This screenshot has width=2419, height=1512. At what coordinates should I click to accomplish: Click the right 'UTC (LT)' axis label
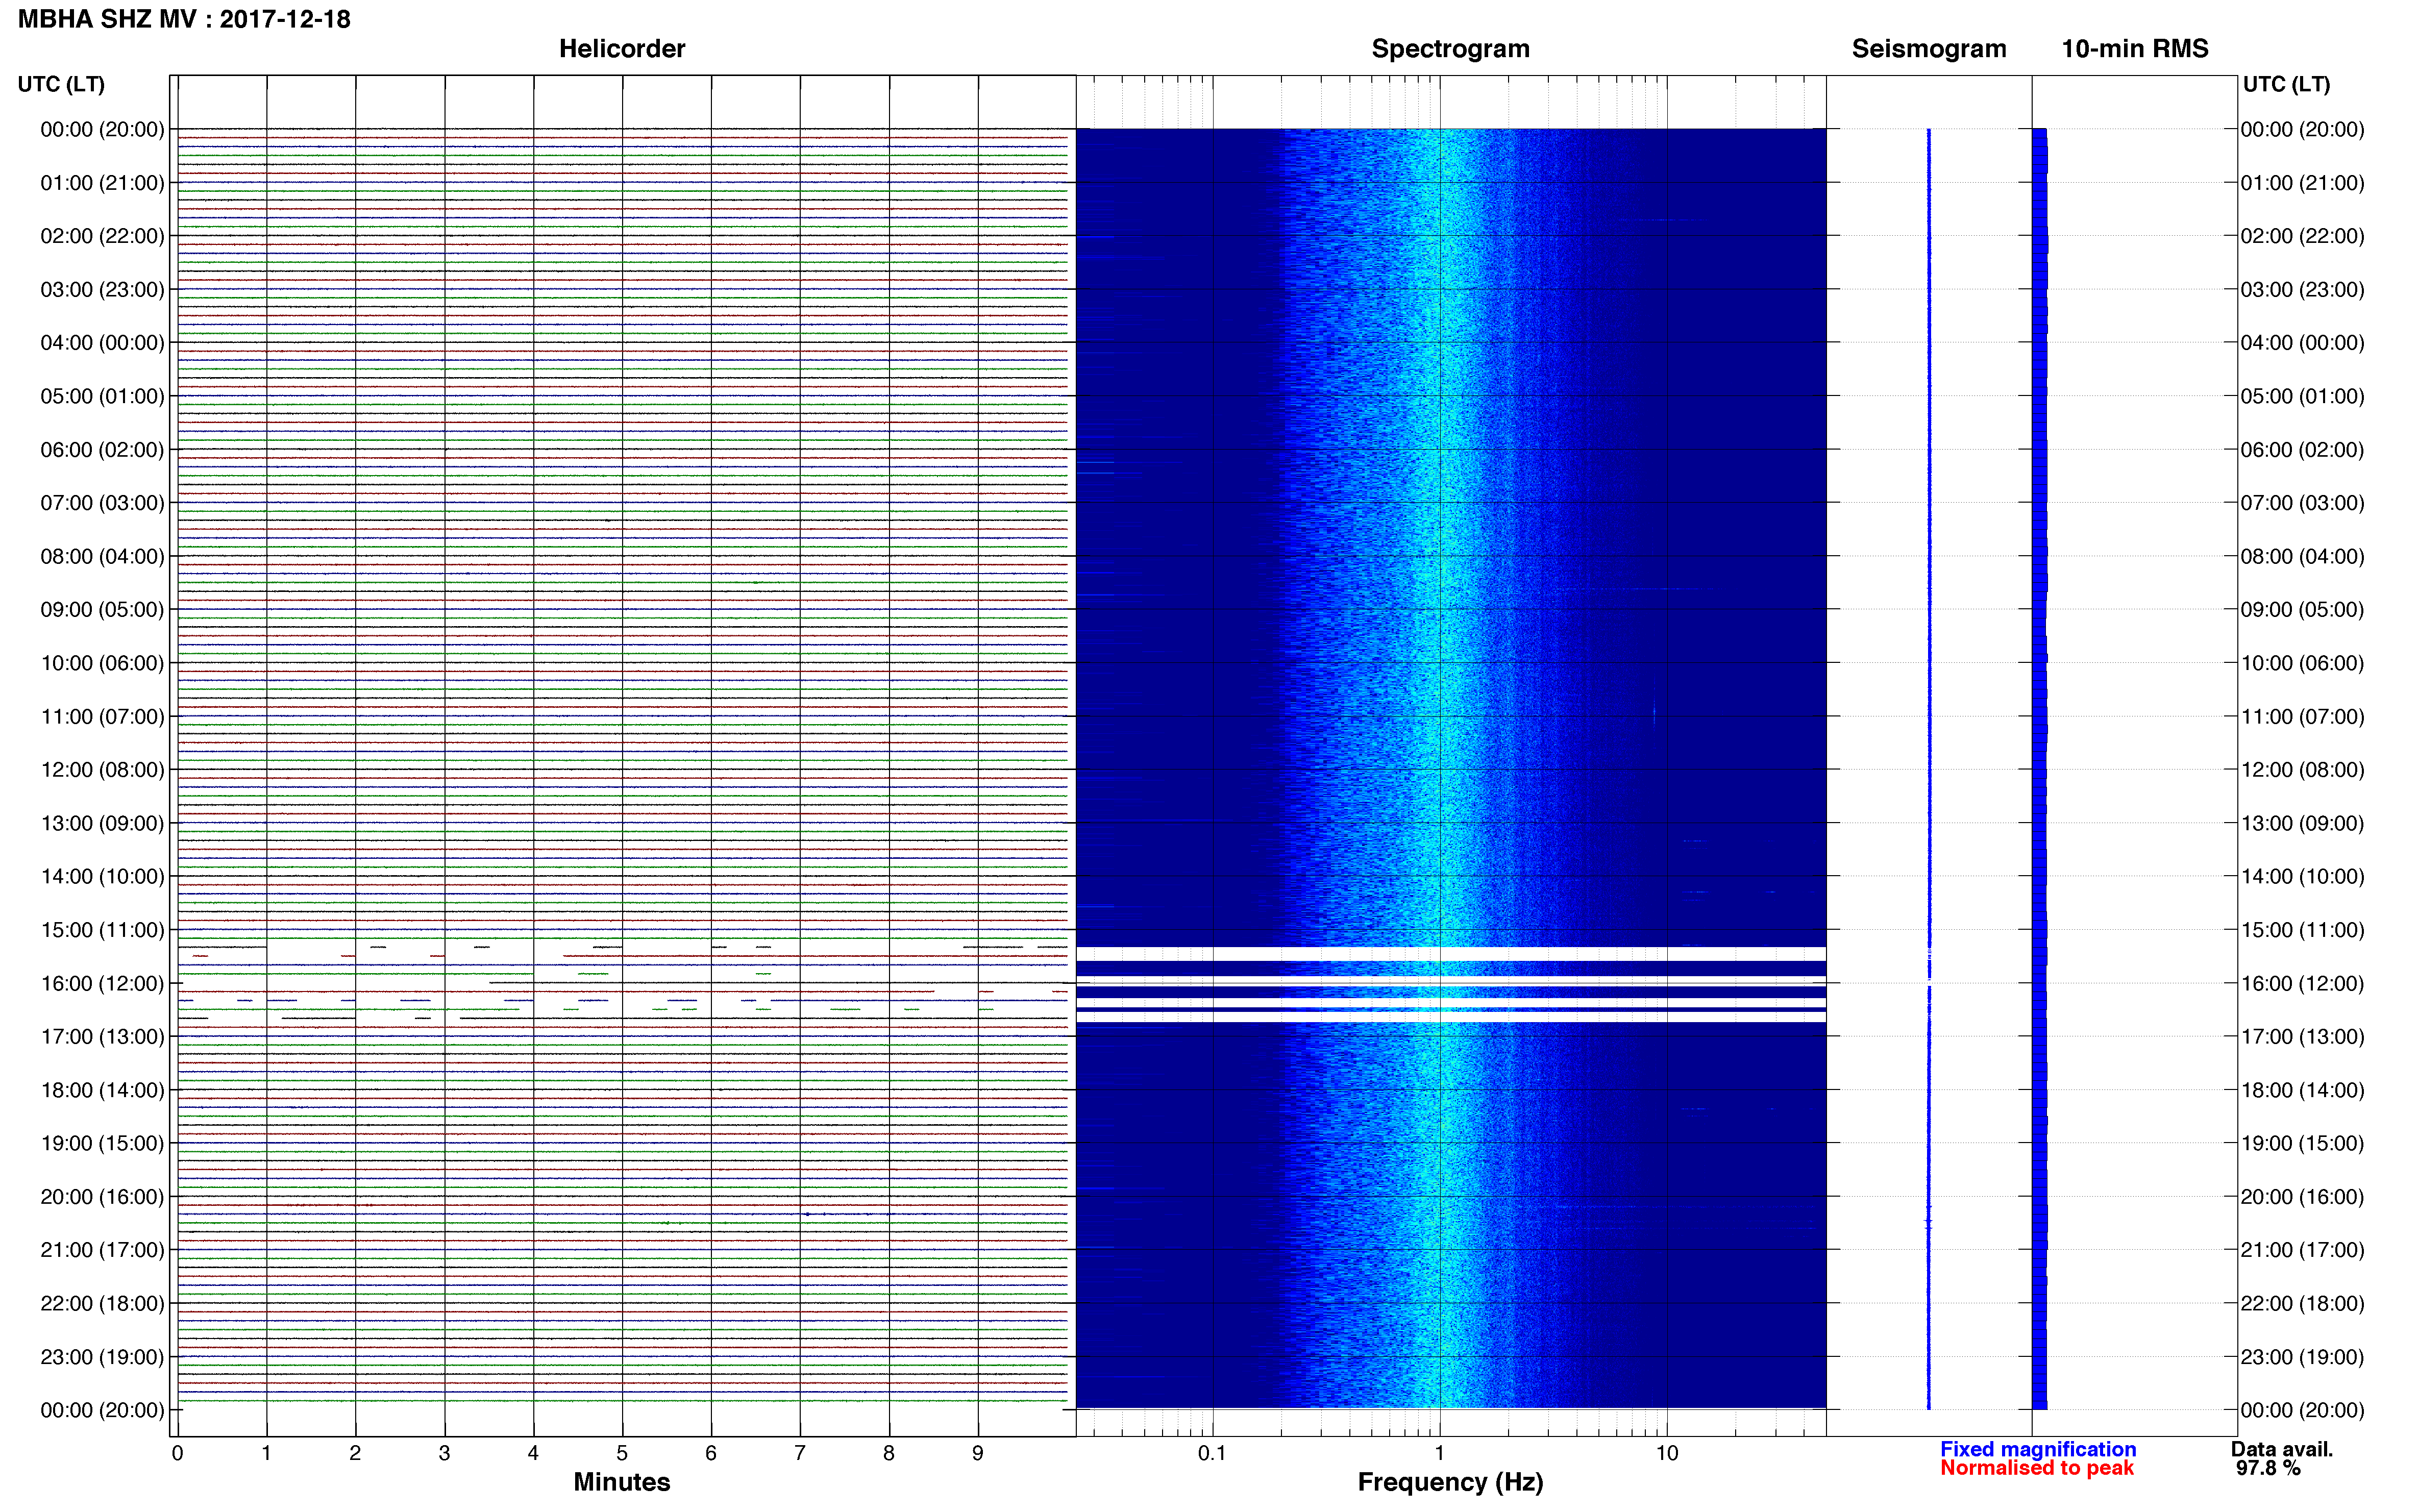2286,84
